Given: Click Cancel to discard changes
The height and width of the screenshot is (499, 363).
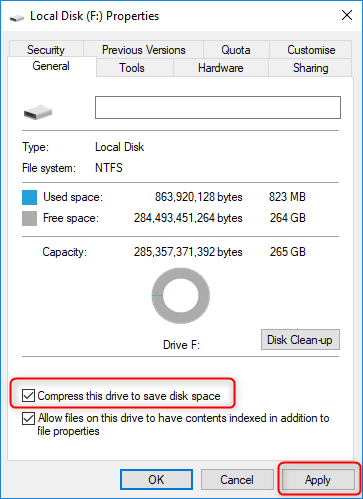Looking at the screenshot, I should click(x=237, y=480).
